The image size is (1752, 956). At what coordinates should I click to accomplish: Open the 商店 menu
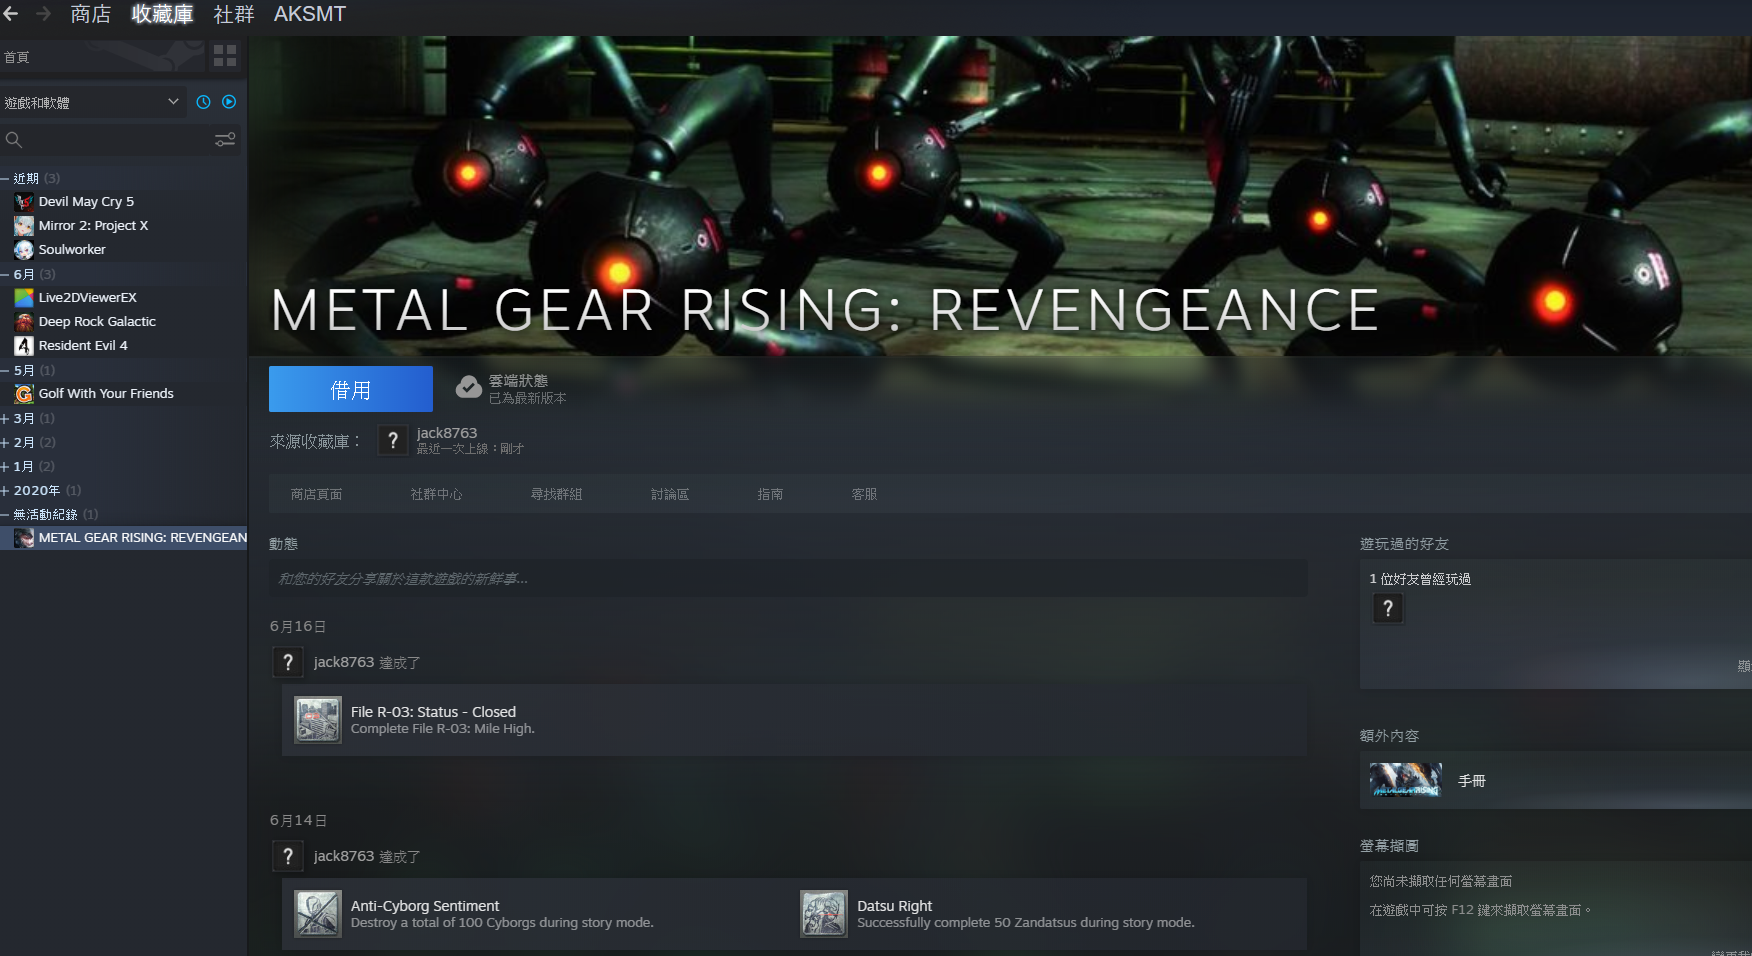tap(90, 14)
